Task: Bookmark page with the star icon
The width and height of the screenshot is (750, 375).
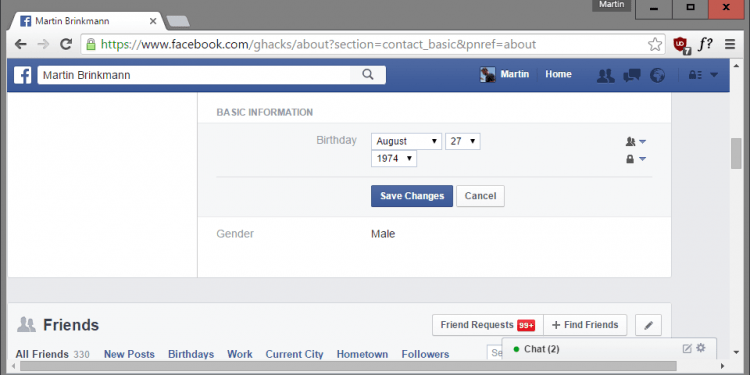Action: click(x=655, y=44)
